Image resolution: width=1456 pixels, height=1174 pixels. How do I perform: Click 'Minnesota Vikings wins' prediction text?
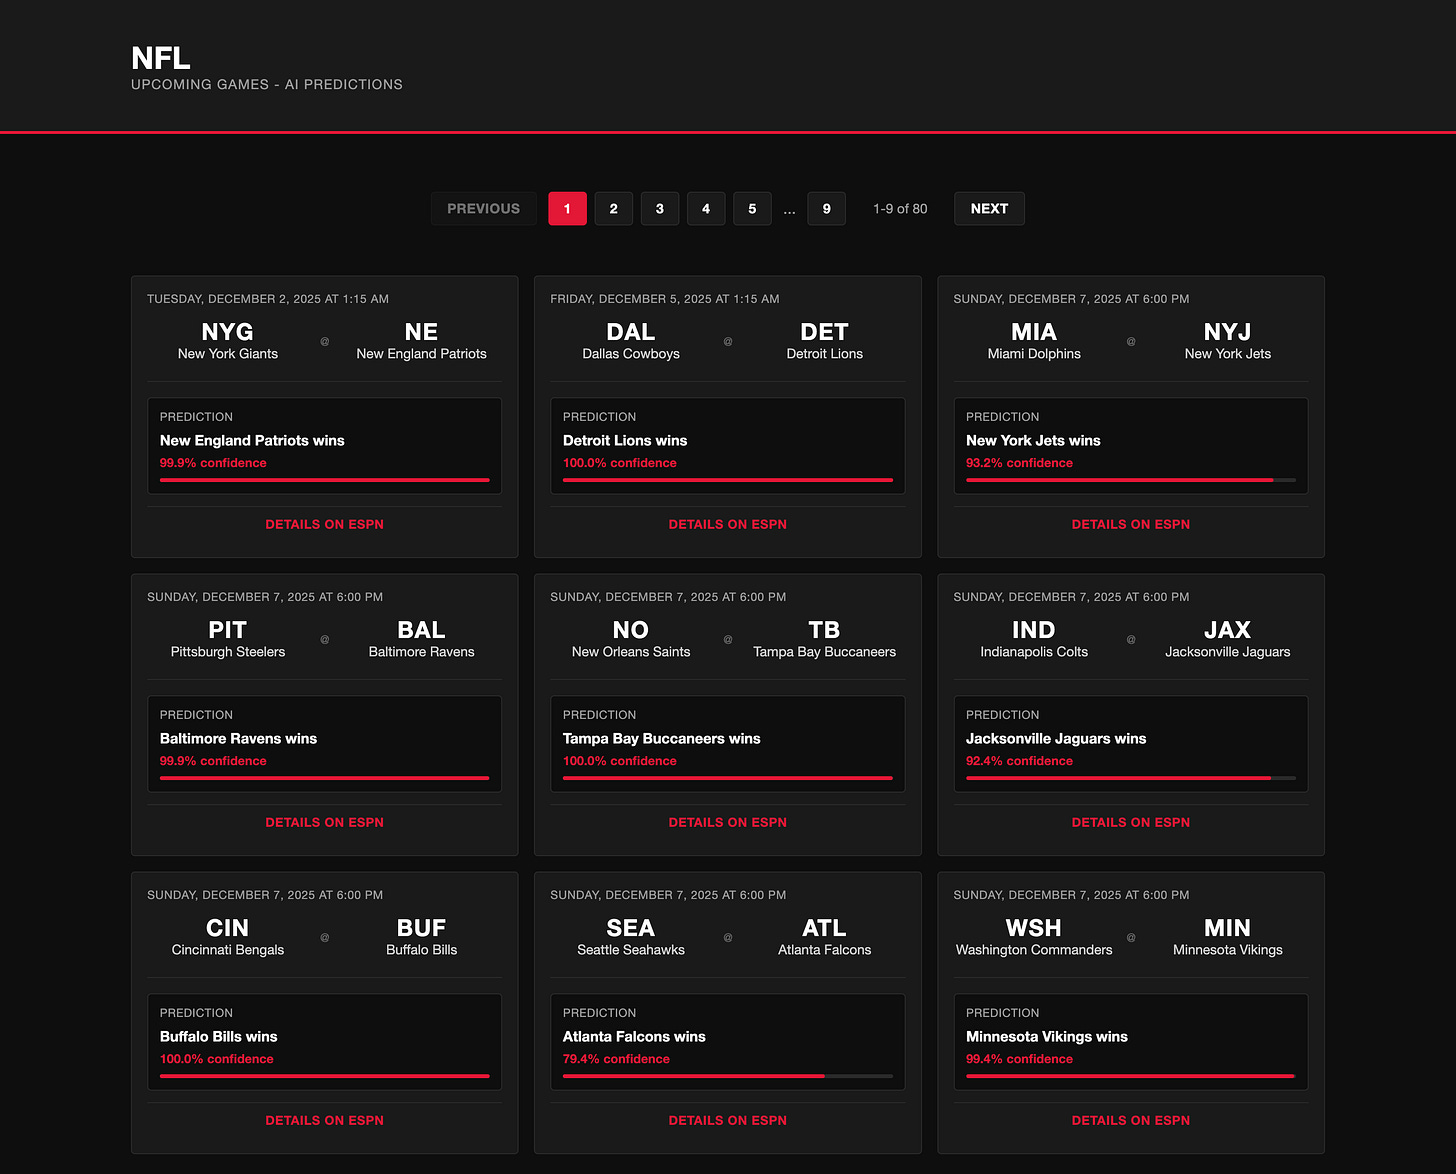click(1046, 1036)
